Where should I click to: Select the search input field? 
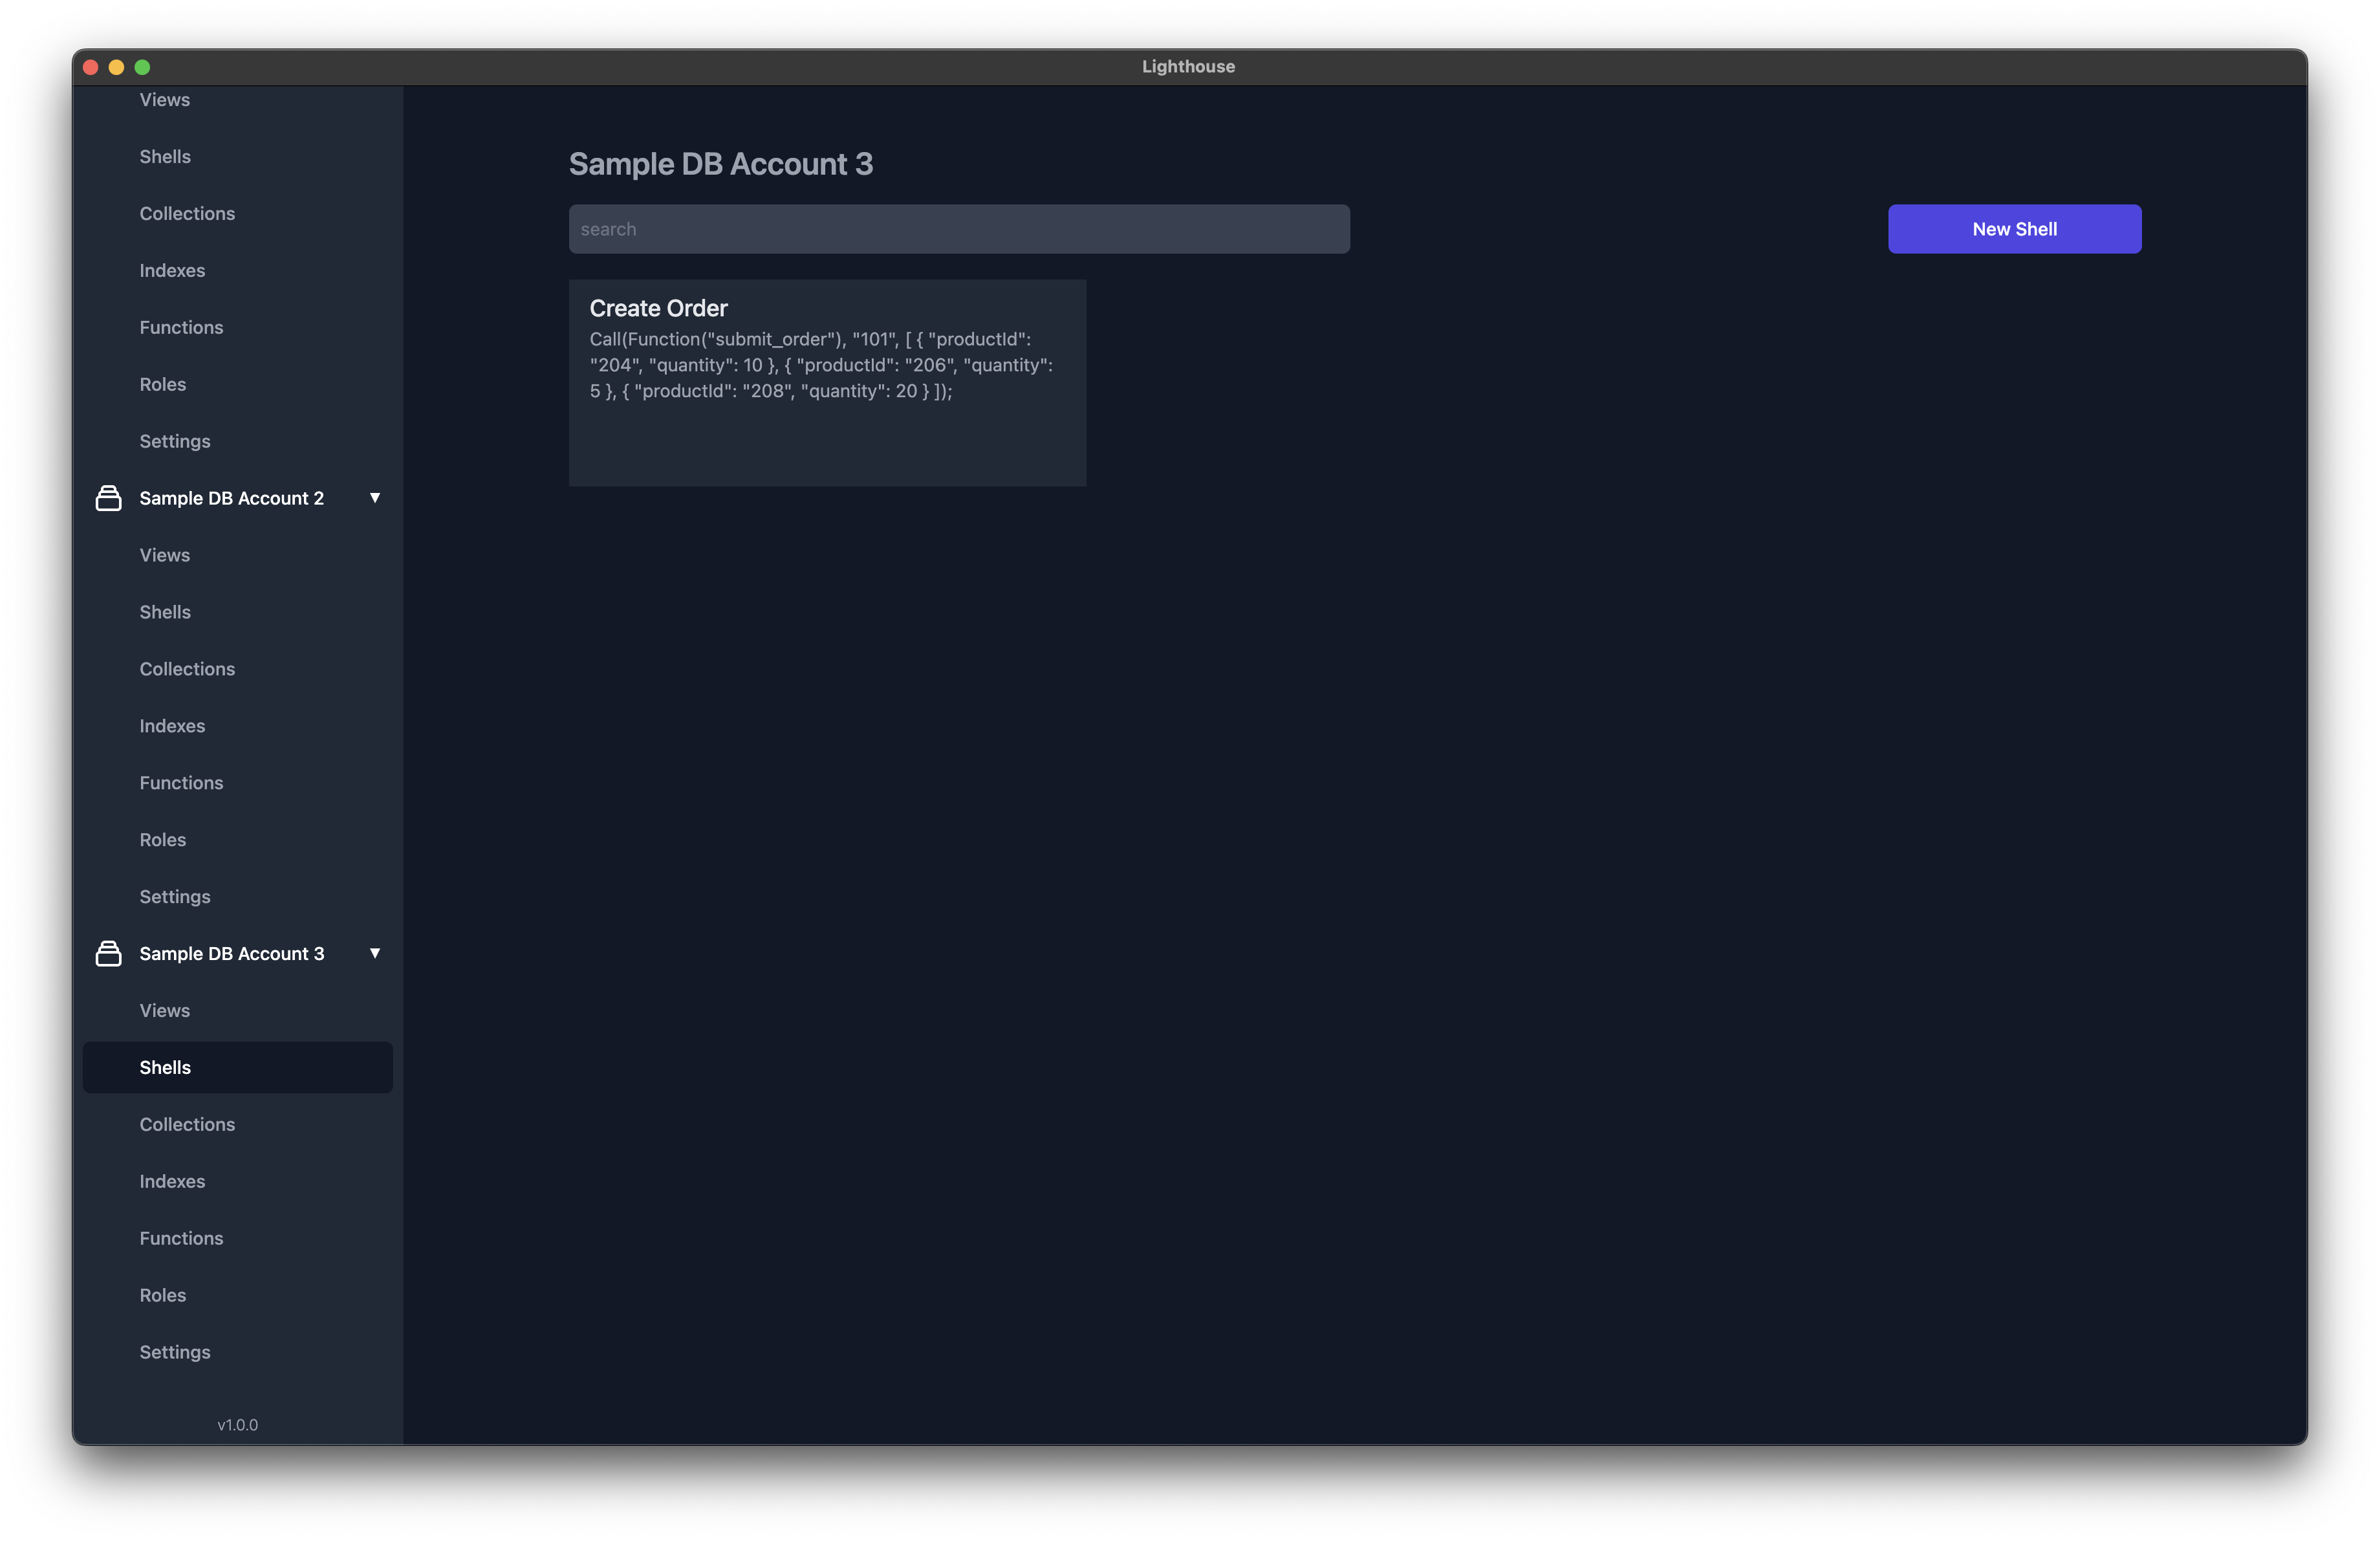[958, 227]
